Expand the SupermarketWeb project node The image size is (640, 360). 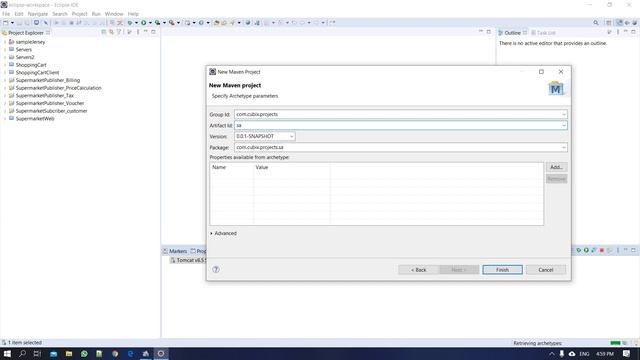click(5, 119)
